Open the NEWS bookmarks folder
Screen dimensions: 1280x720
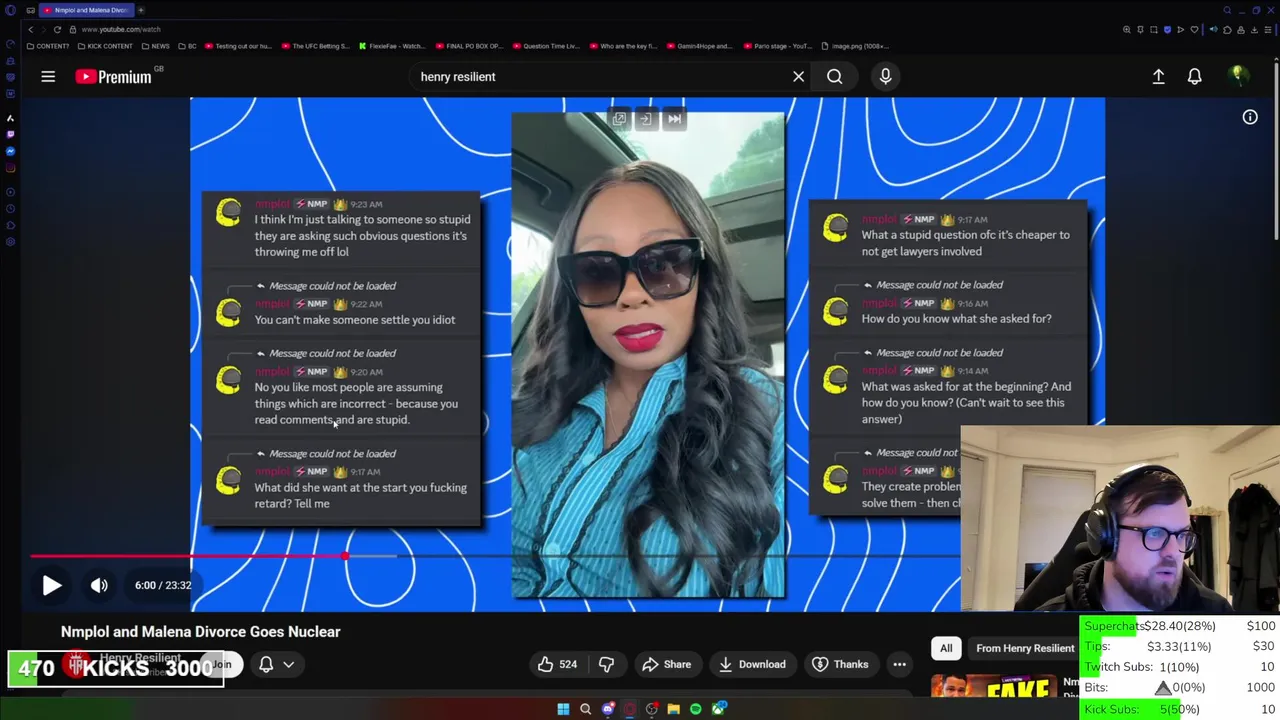pos(155,46)
